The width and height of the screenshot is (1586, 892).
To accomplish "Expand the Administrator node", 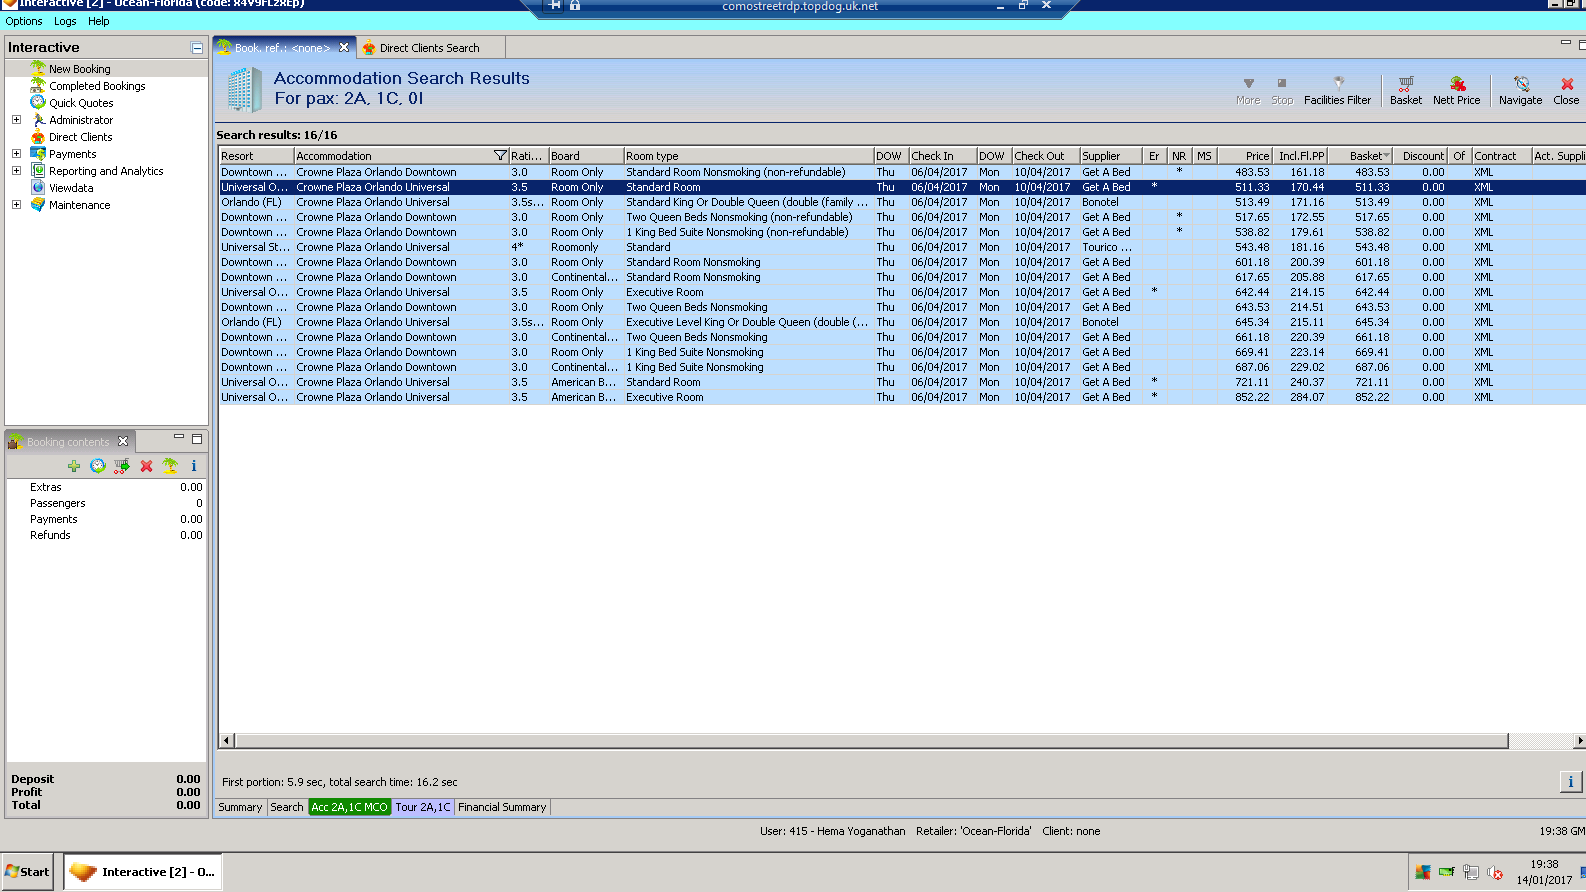I will pyautogui.click(x=16, y=120).
